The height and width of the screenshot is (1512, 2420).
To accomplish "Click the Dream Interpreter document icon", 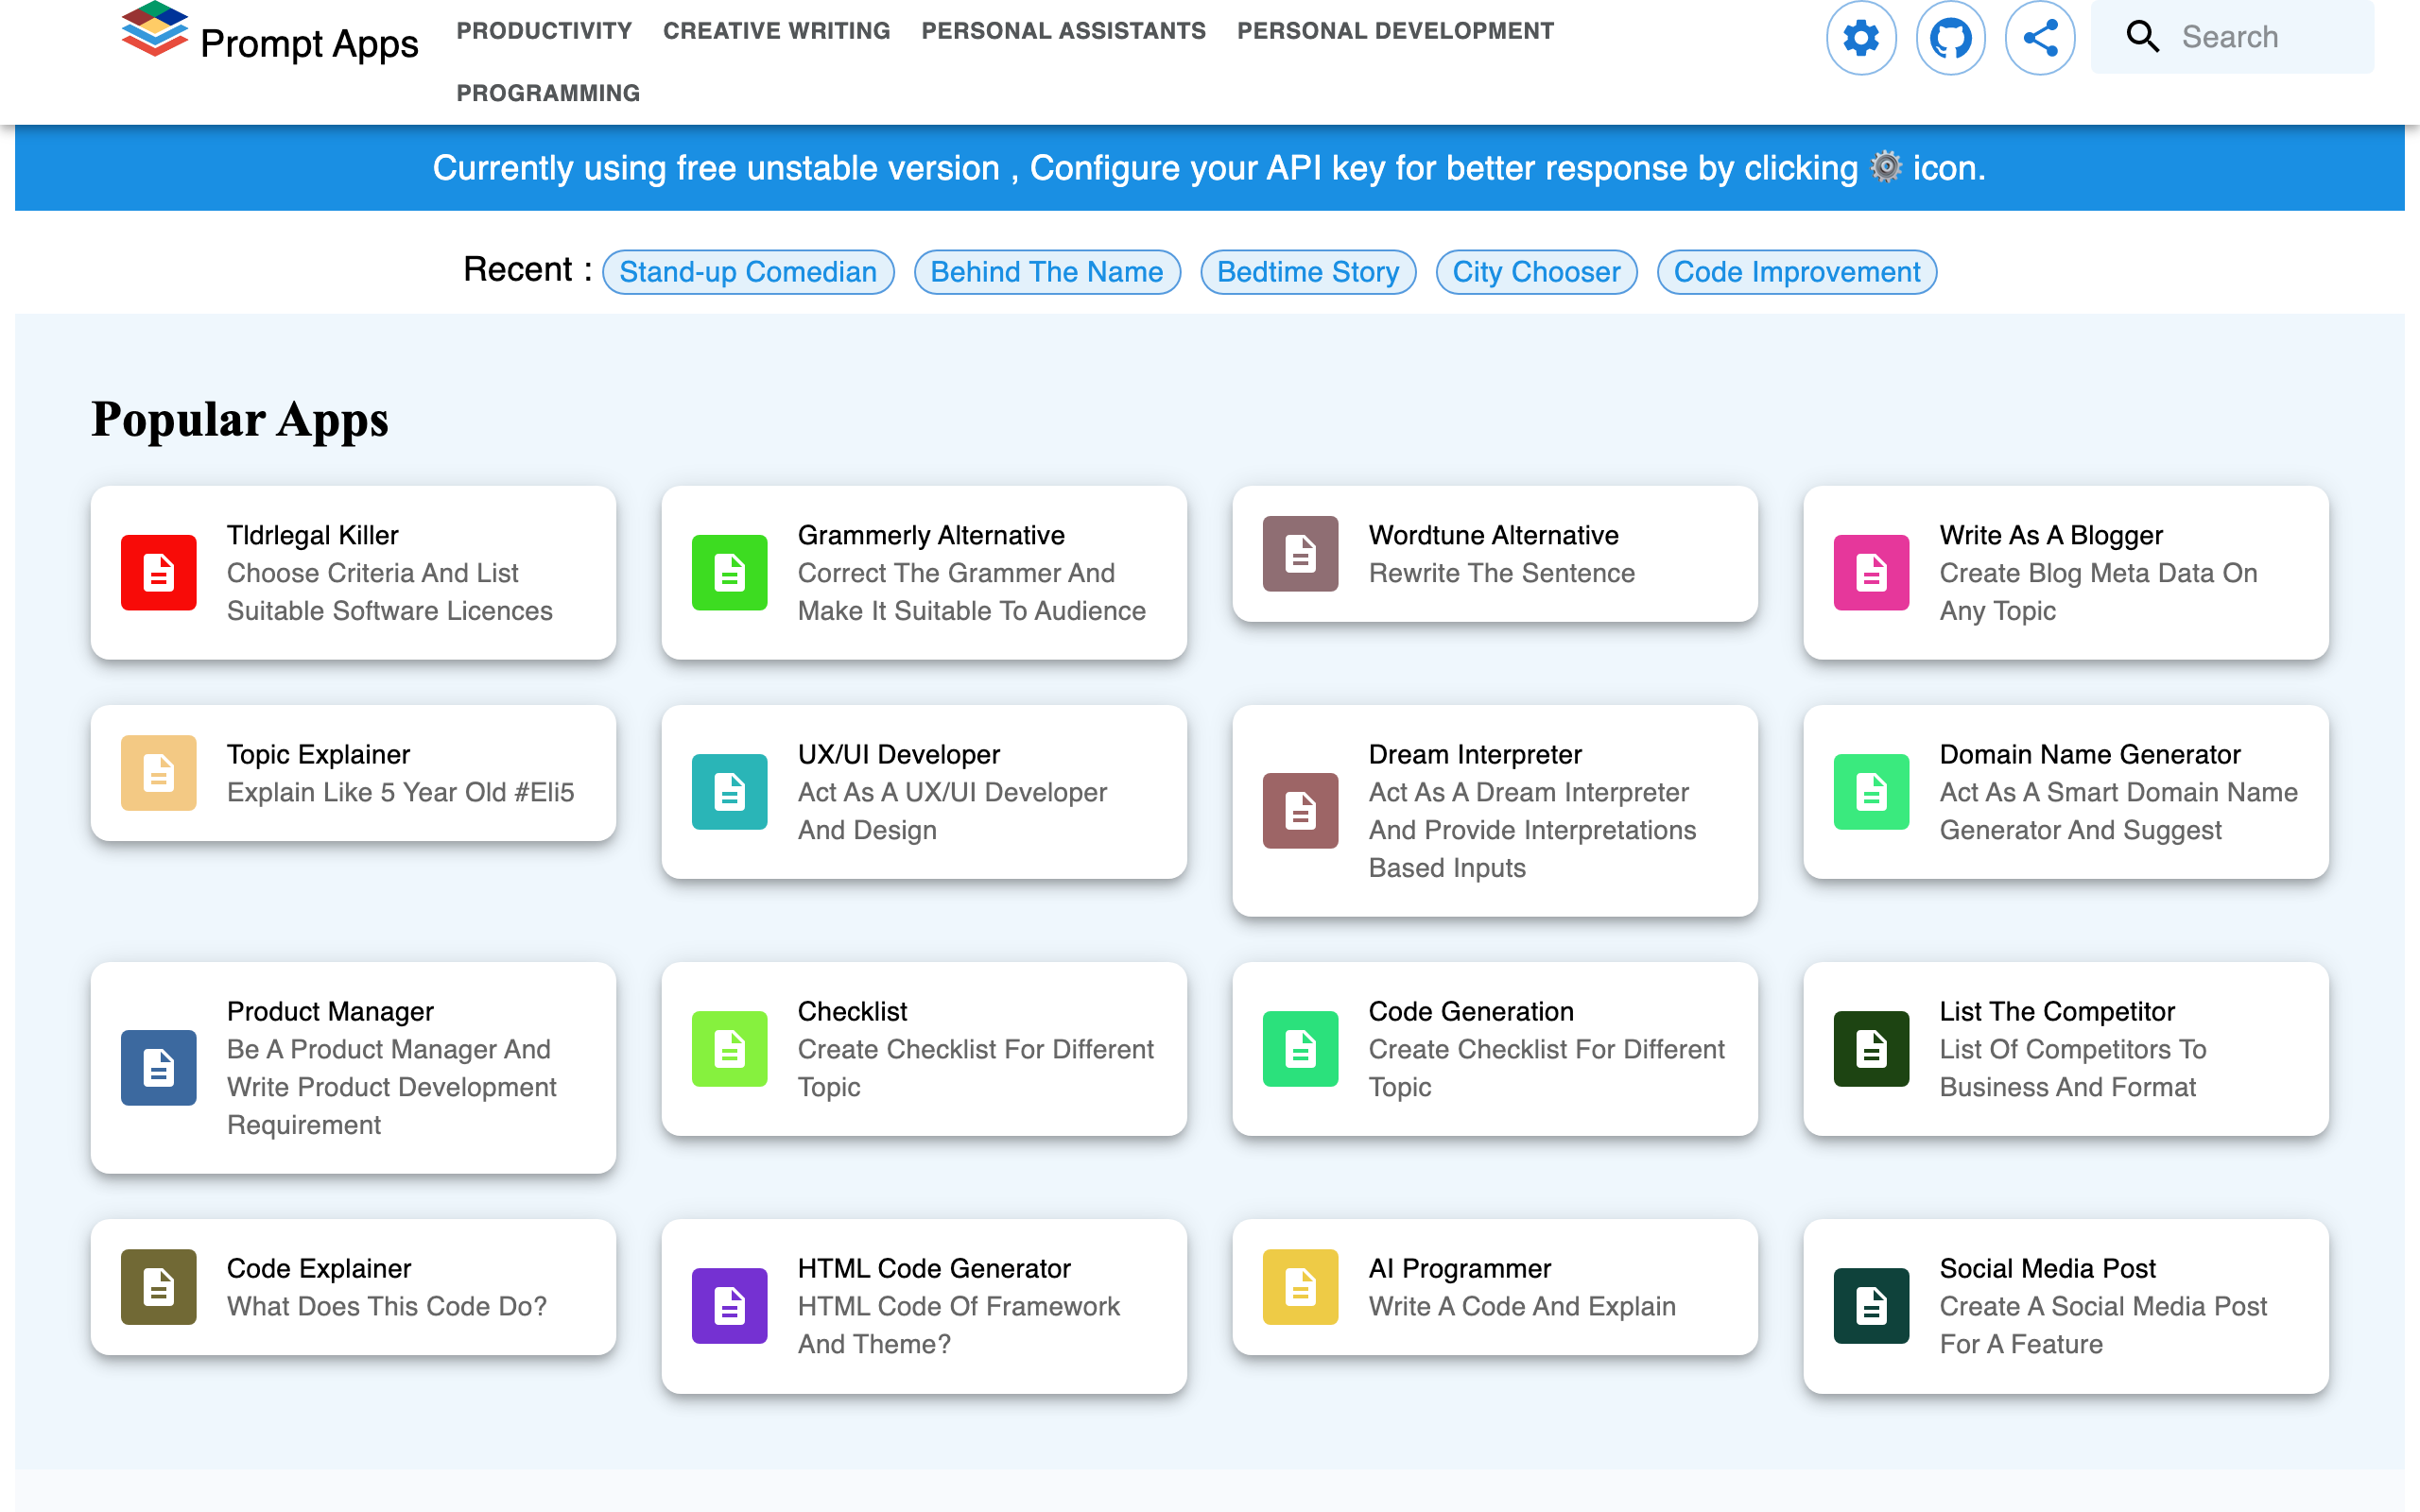I will coord(1300,810).
